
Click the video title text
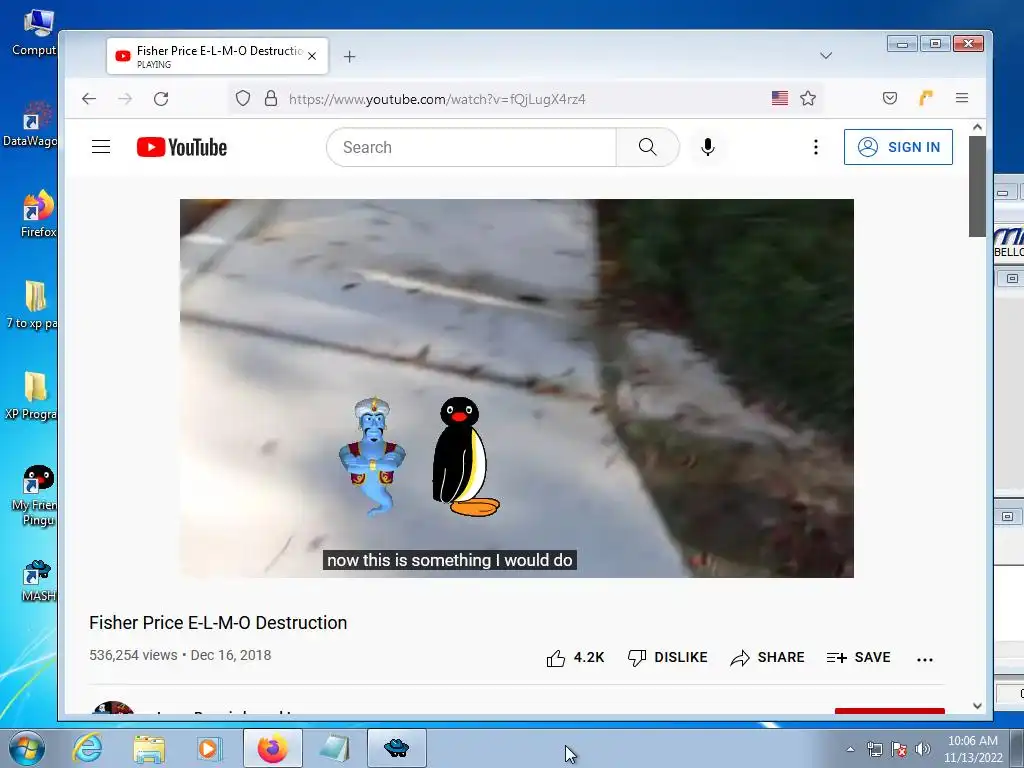pos(218,623)
